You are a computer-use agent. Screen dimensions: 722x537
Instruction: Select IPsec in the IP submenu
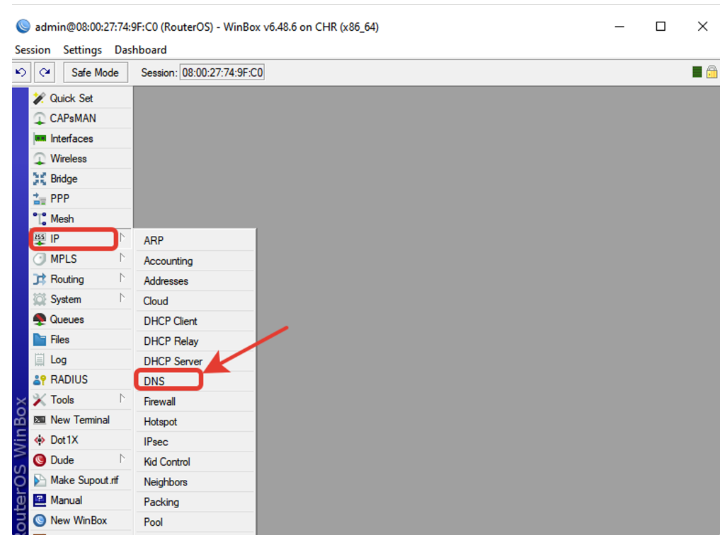pos(195,442)
